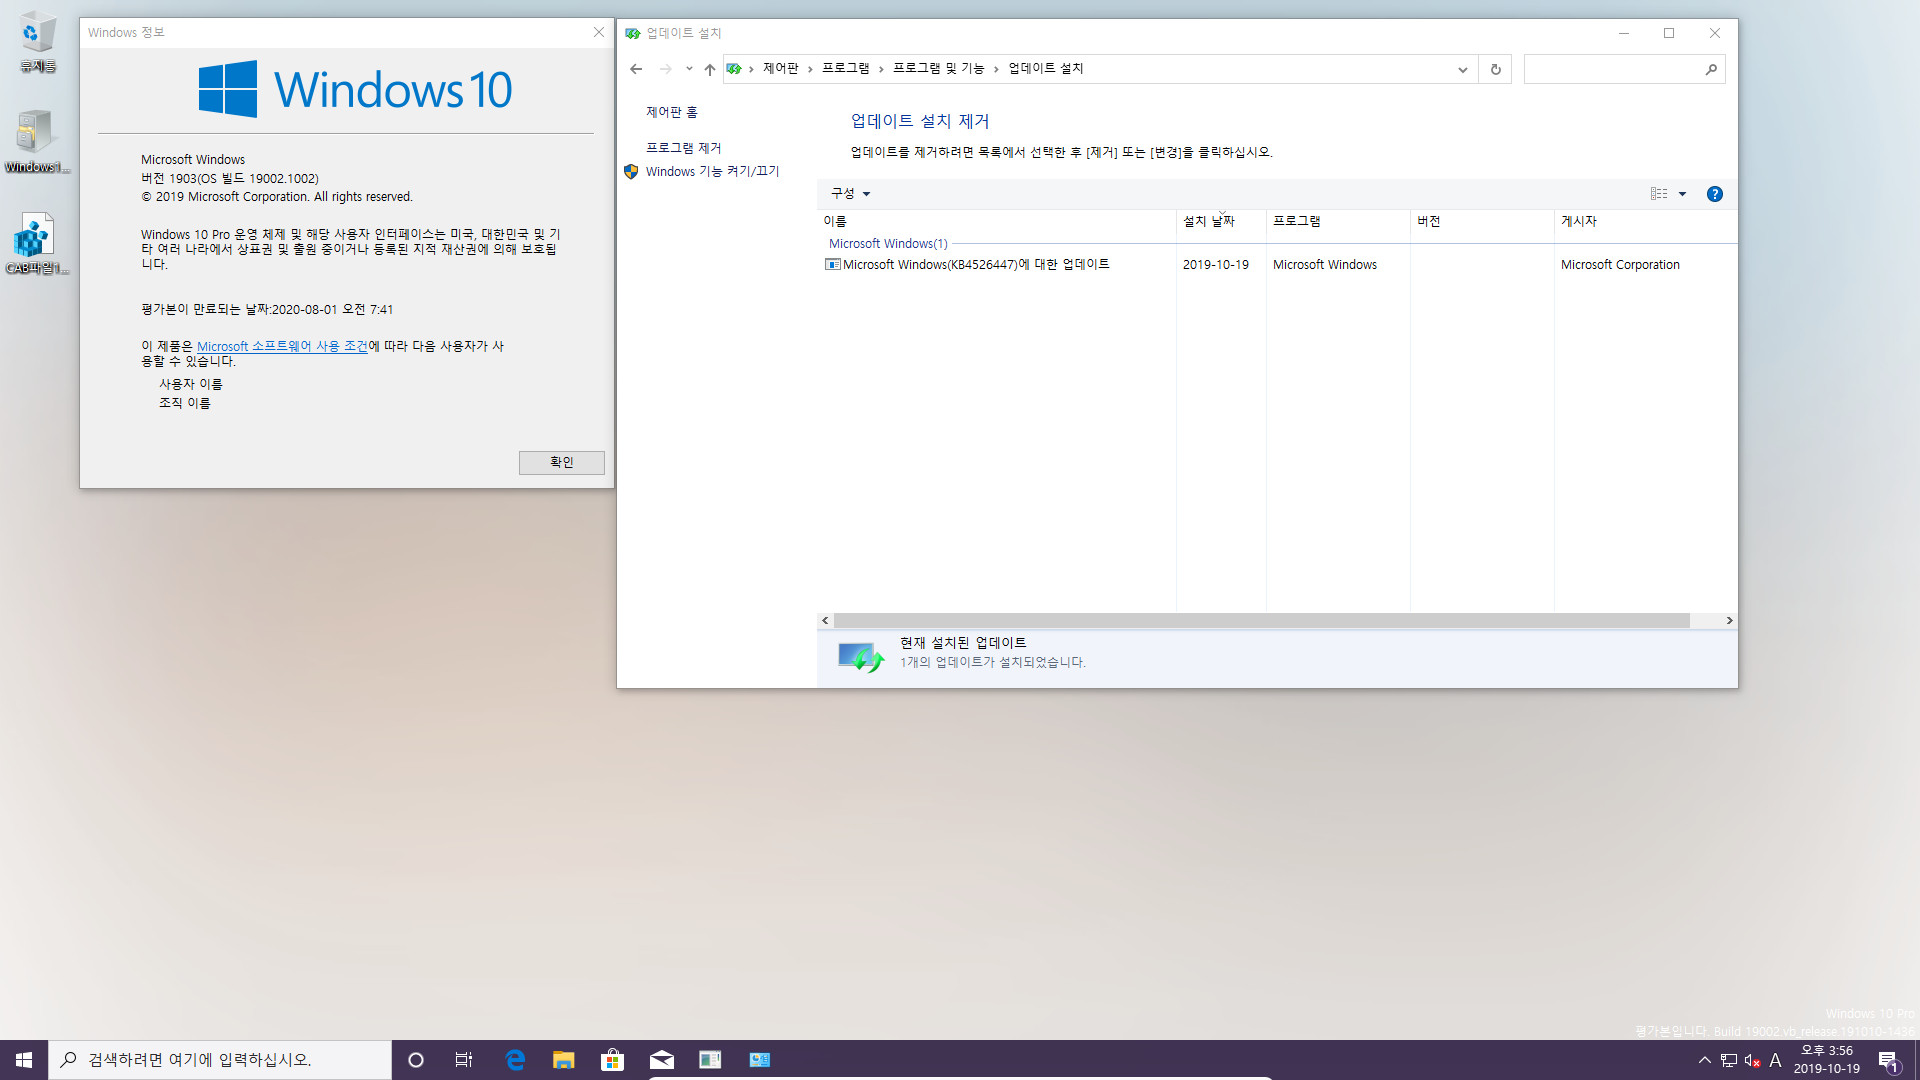The image size is (1920, 1080).
Task: Expand the view options dropdown arrow
Action: click(x=1683, y=194)
